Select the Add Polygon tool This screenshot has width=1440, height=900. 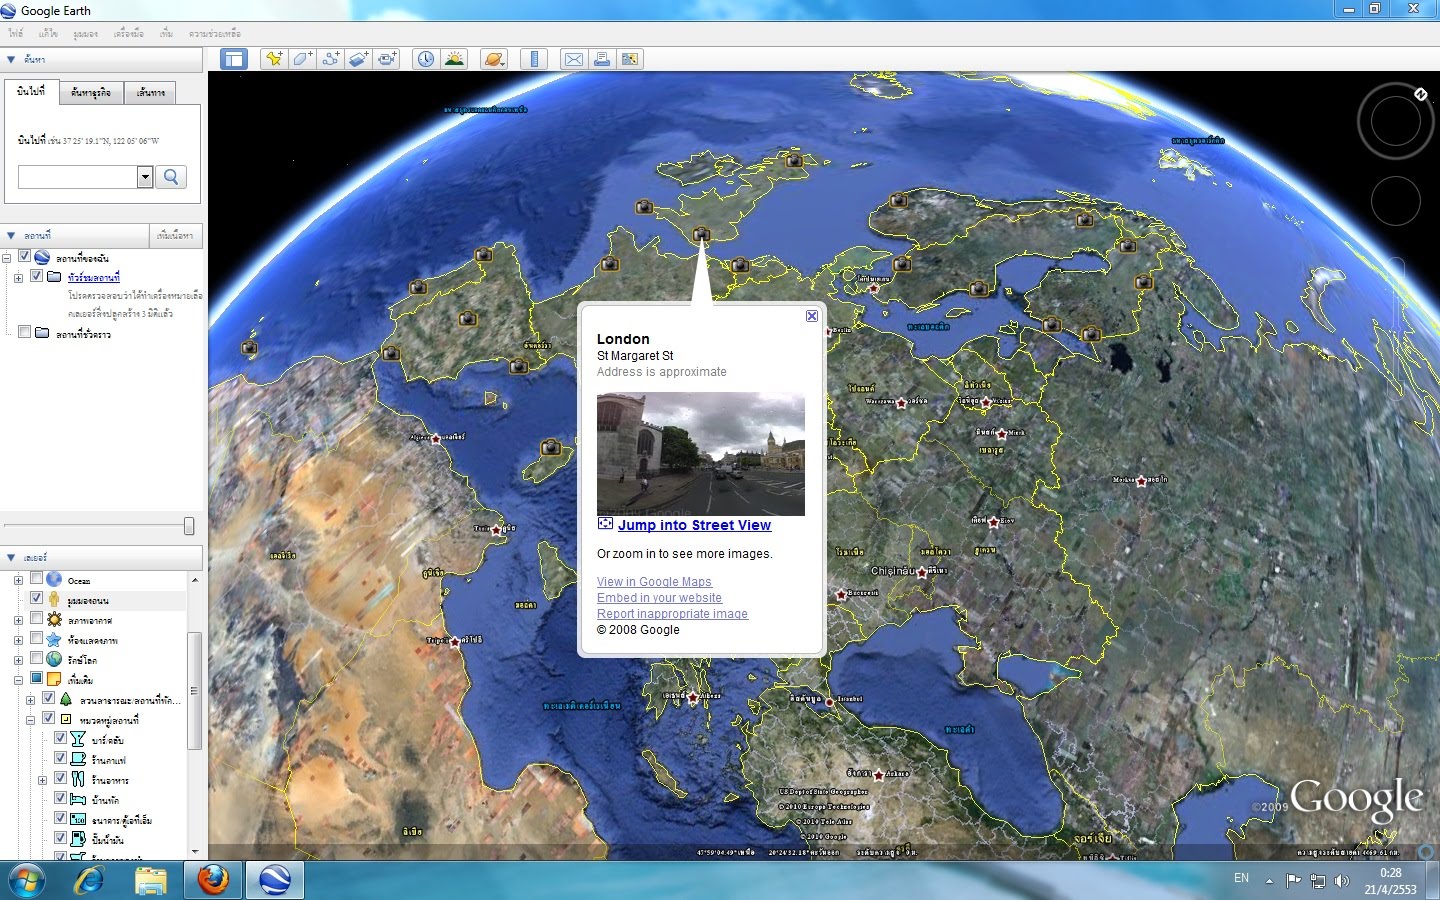[302, 58]
